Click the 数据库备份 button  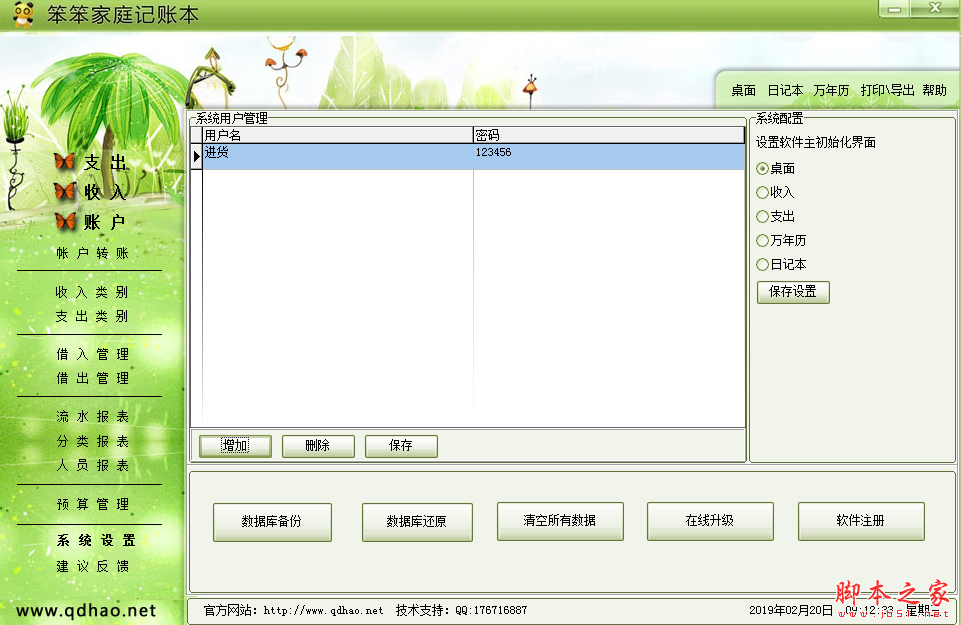point(272,521)
